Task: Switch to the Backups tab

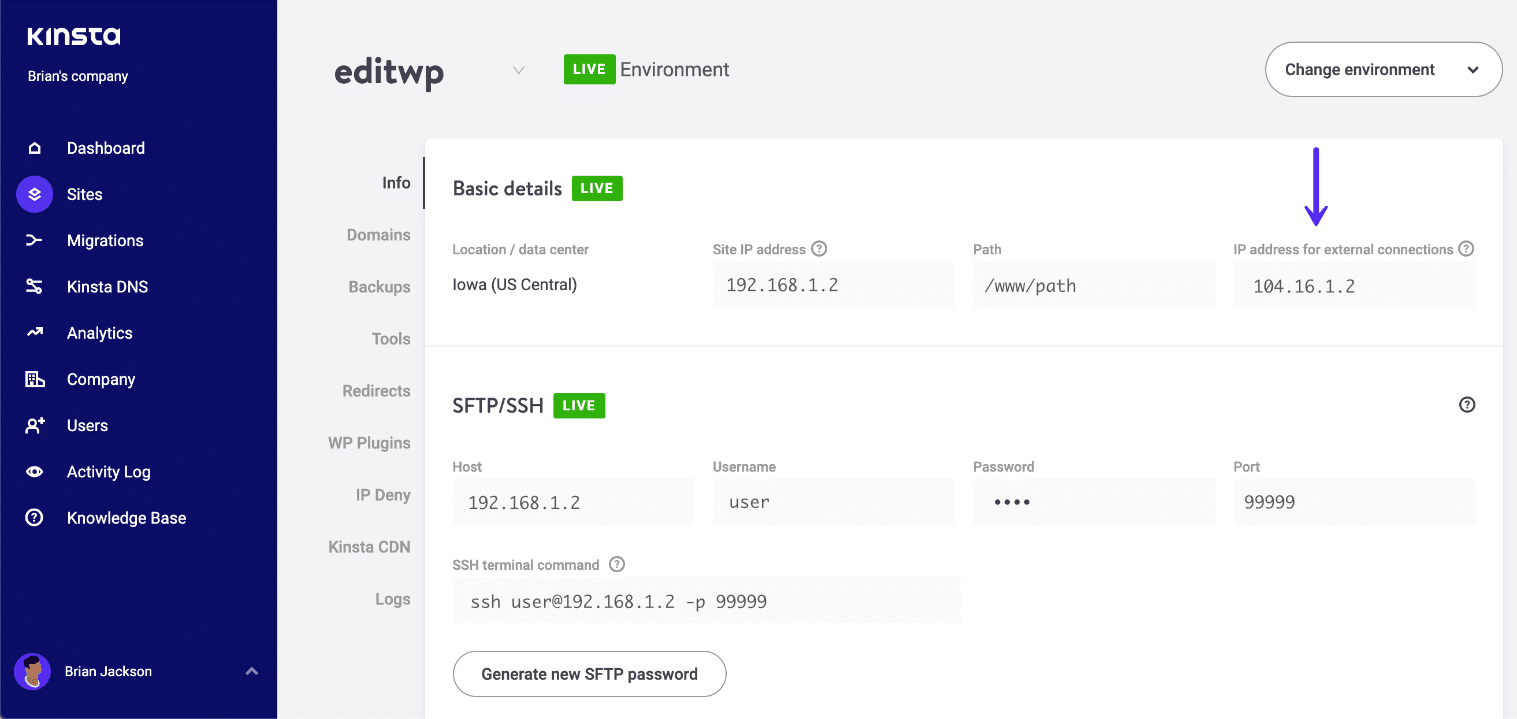Action: click(380, 287)
